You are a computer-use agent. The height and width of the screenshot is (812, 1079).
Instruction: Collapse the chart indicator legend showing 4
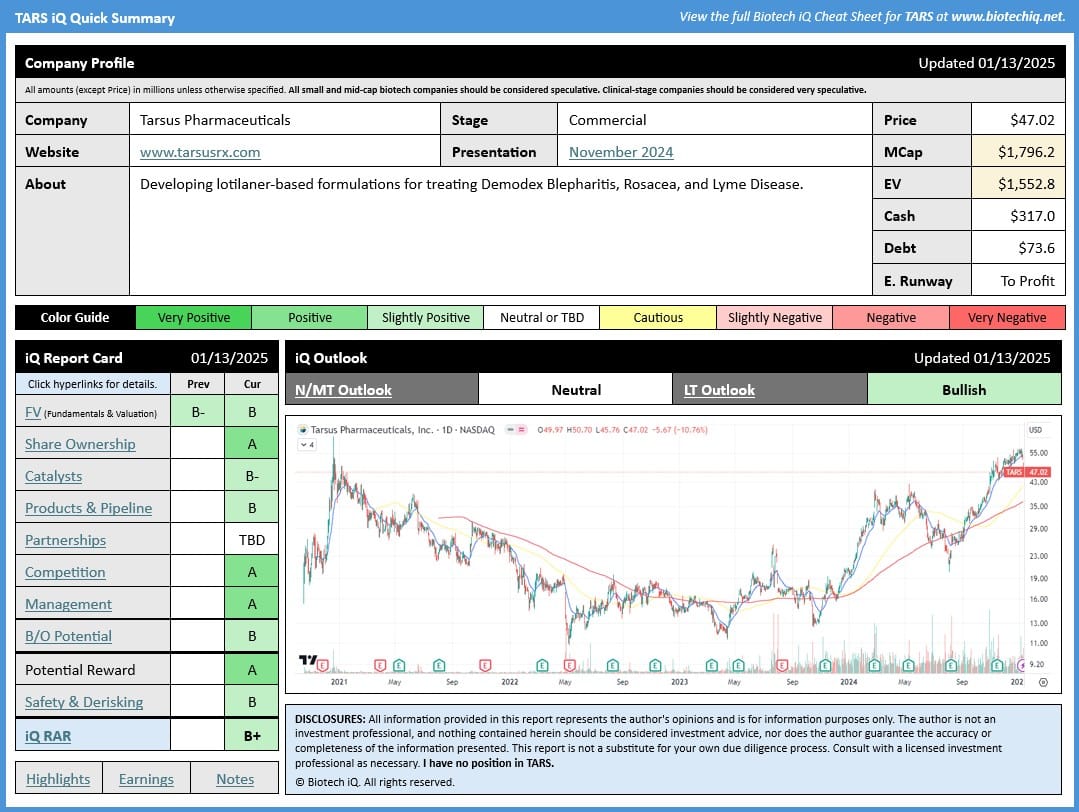click(x=307, y=445)
